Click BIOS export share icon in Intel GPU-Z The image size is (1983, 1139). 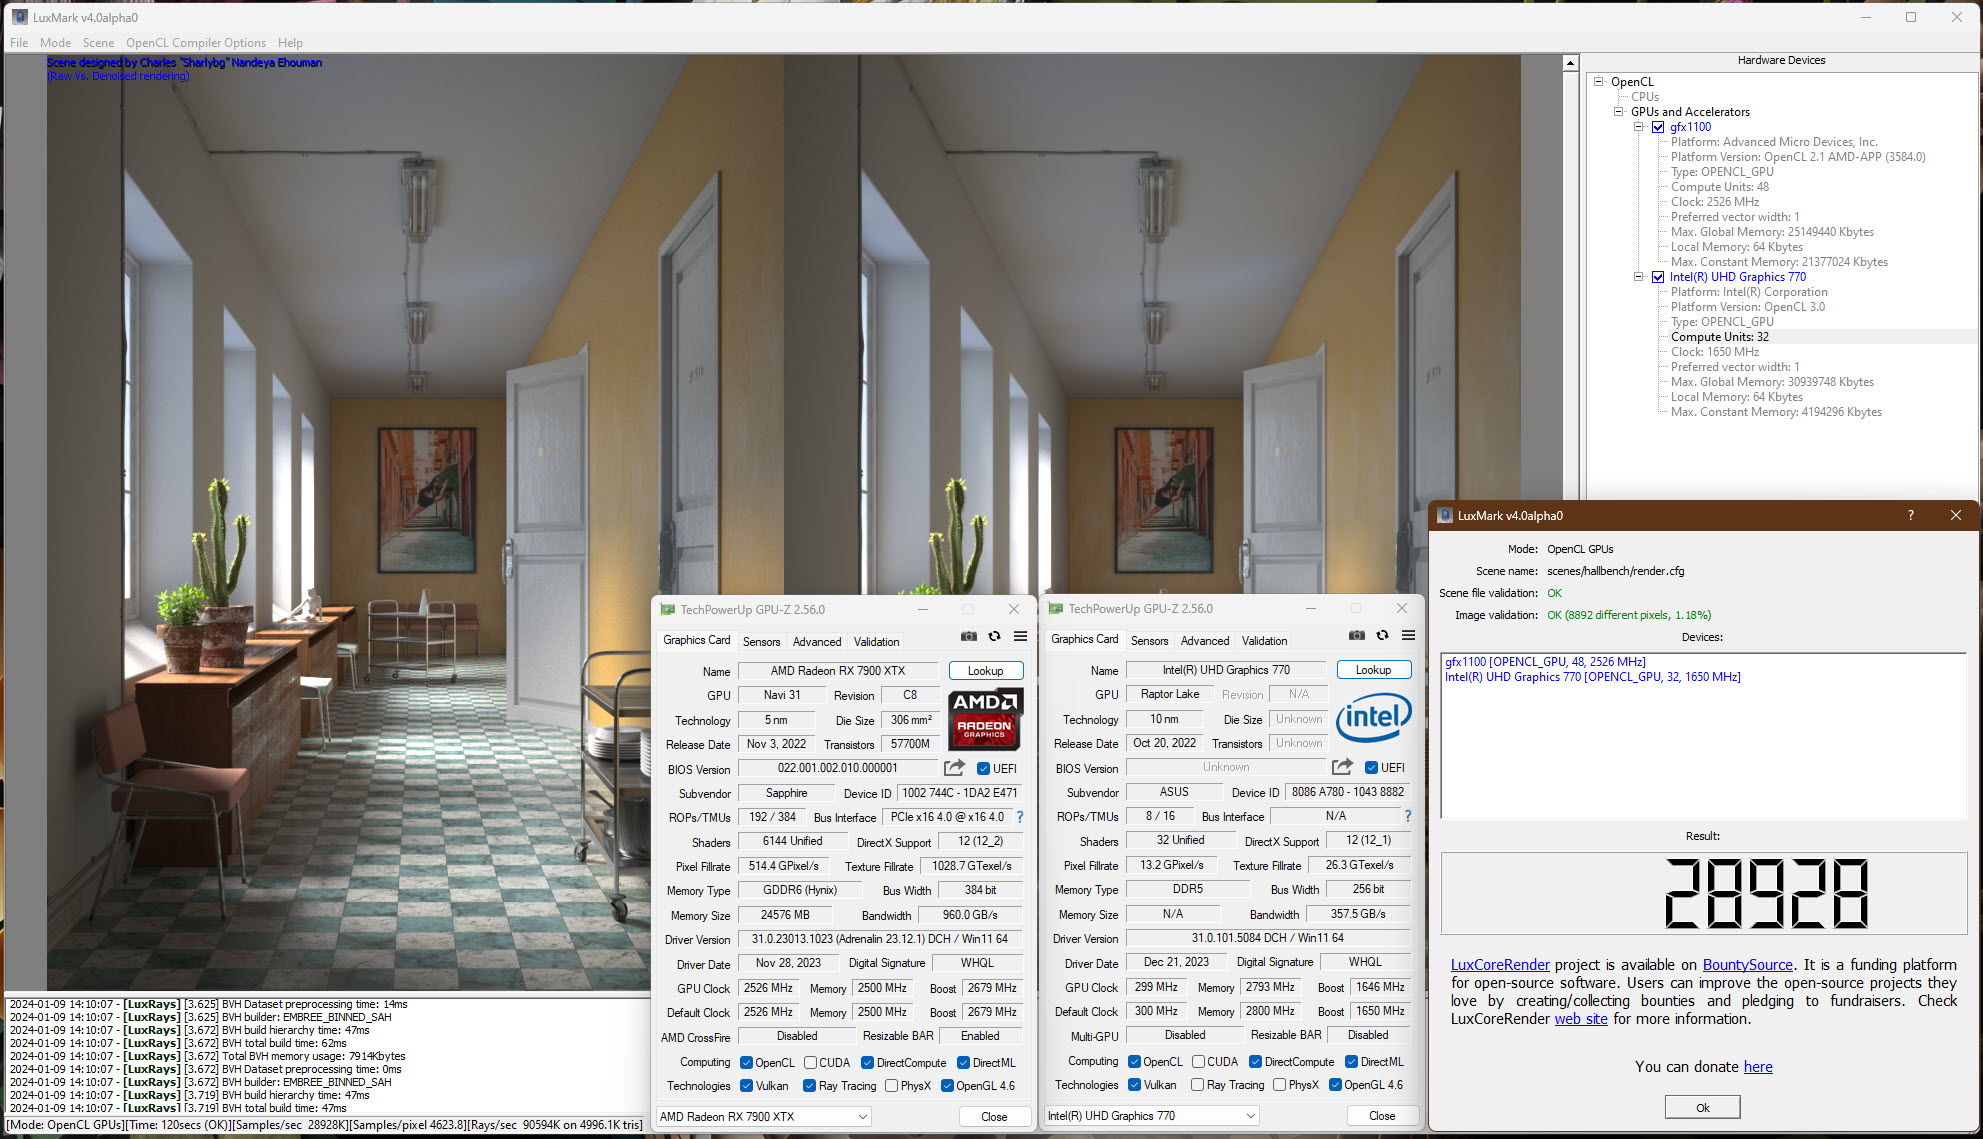coord(1342,767)
